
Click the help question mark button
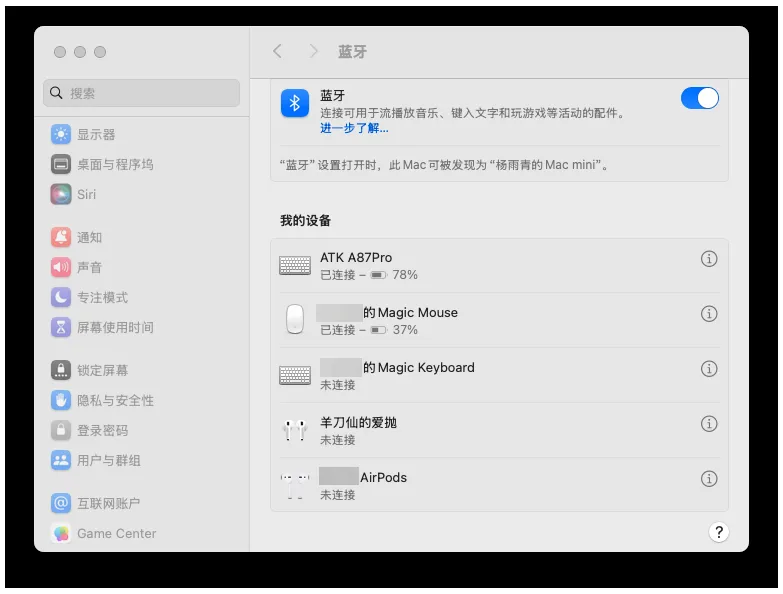click(718, 532)
